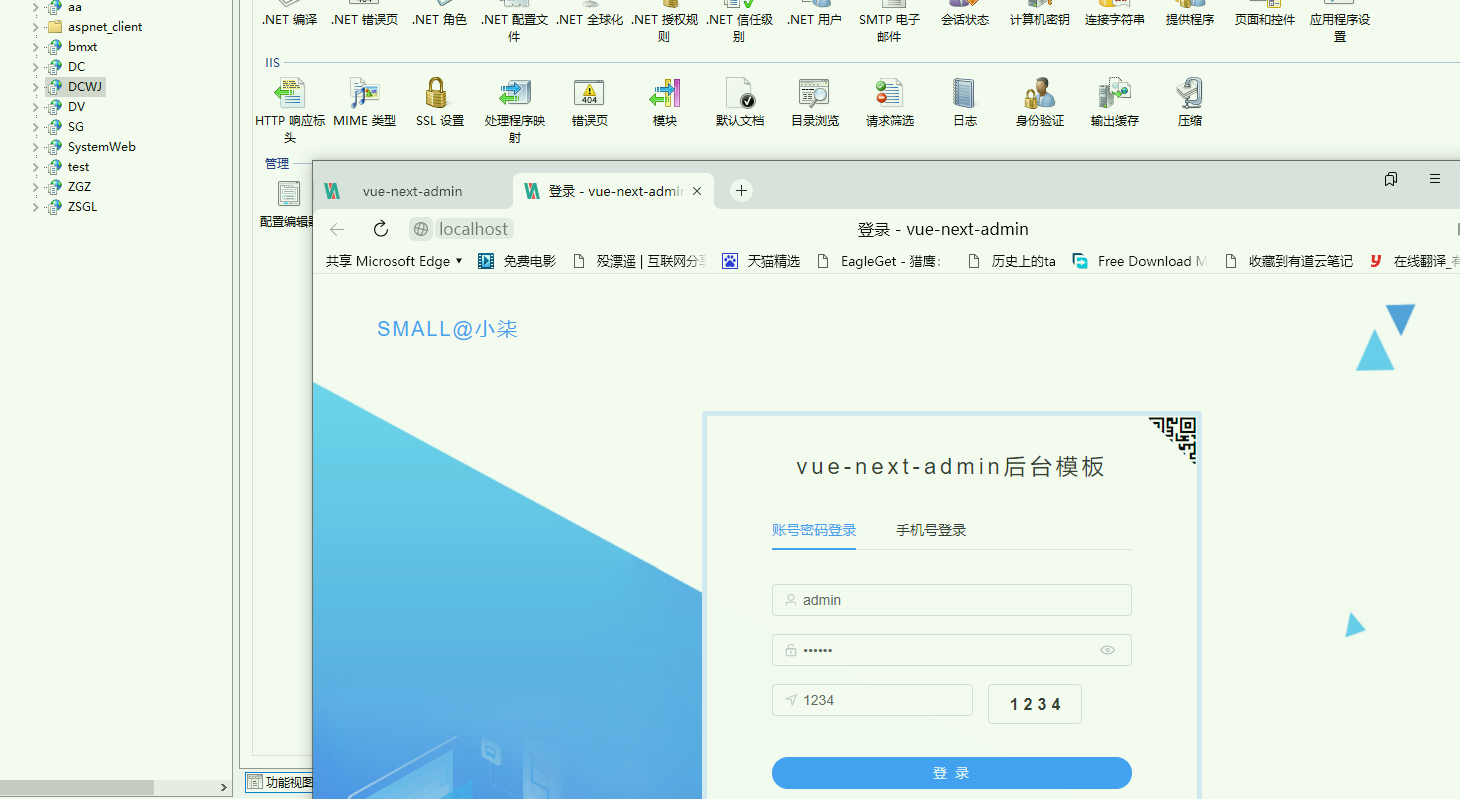This screenshot has height=799, width=1460.
Task: Refresh the 1 2 3 4 captcha image
Action: [x=1035, y=704]
